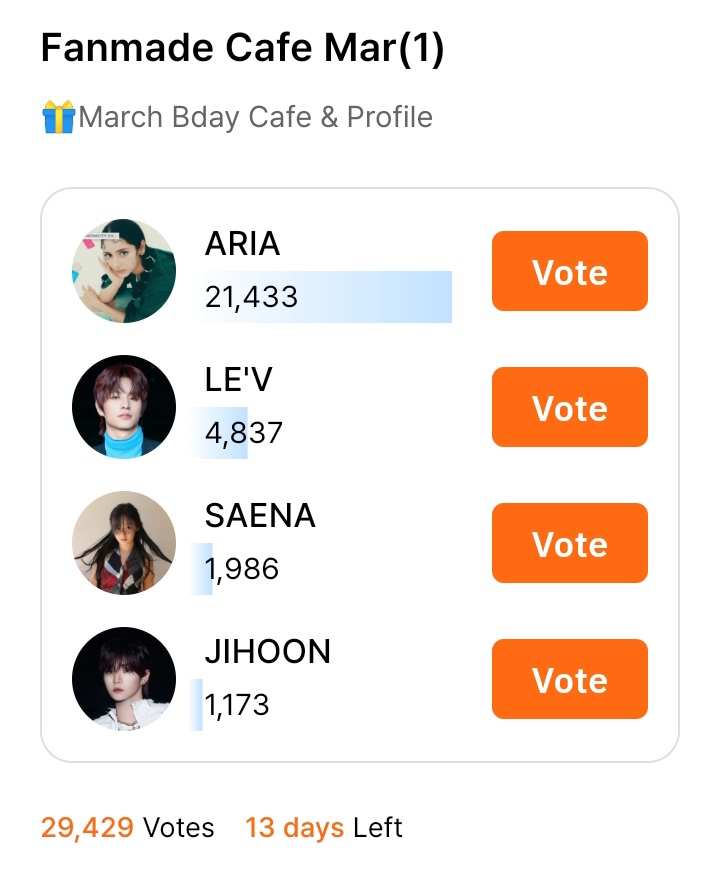Vote for JIHOON
707x873 pixels.
[x=569, y=678]
